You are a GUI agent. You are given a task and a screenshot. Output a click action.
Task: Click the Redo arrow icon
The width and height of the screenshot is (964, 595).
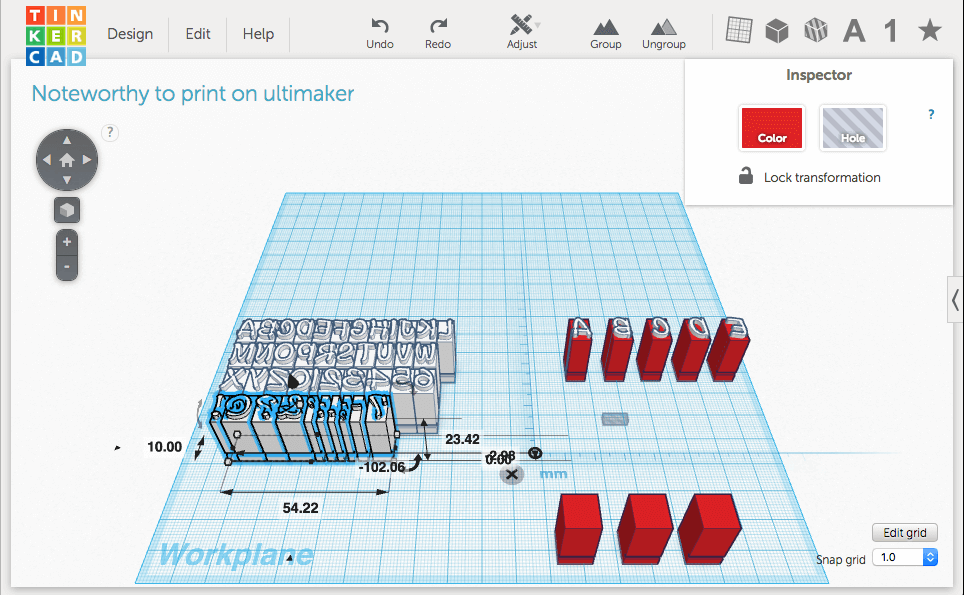[x=437, y=26]
